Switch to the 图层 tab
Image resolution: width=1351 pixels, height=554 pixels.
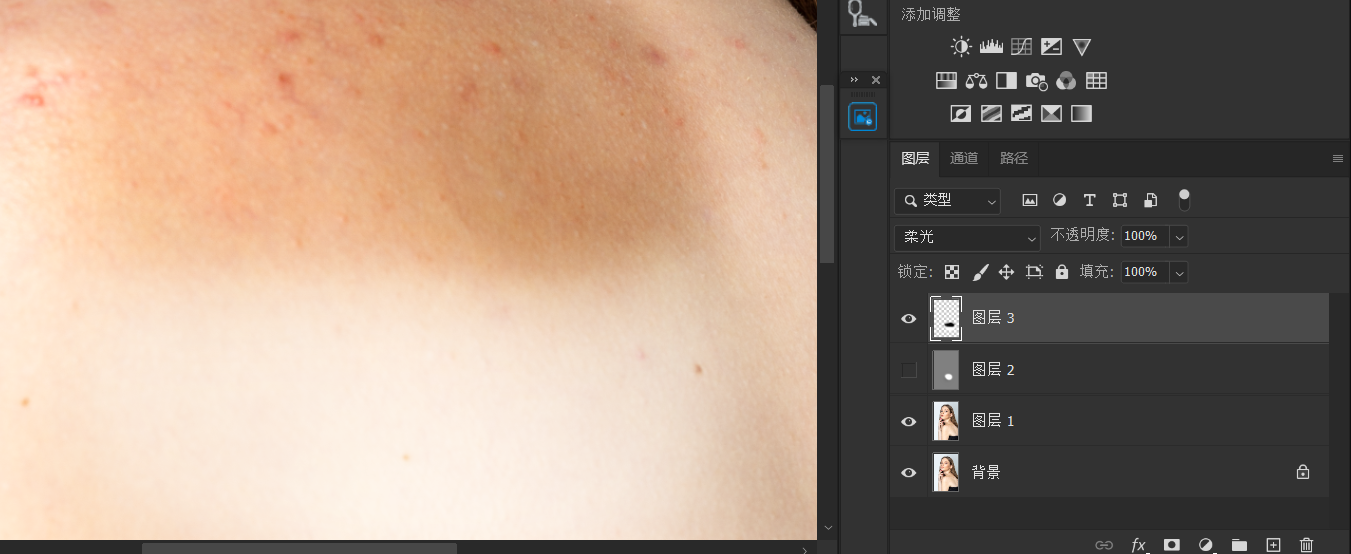915,158
